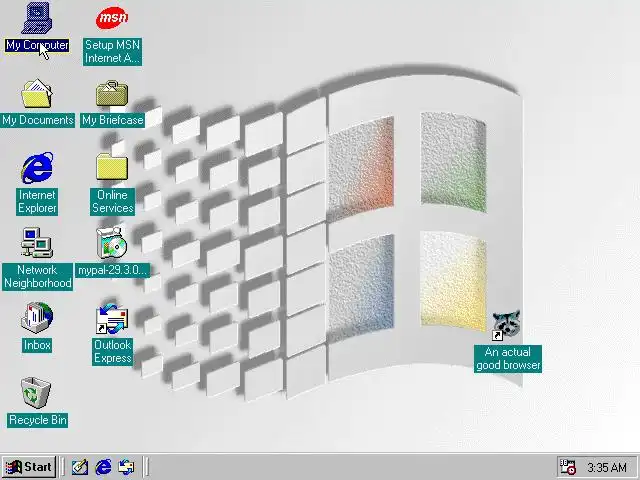Launch Internet Explorer from Quick Launch

pyautogui.click(x=103, y=467)
